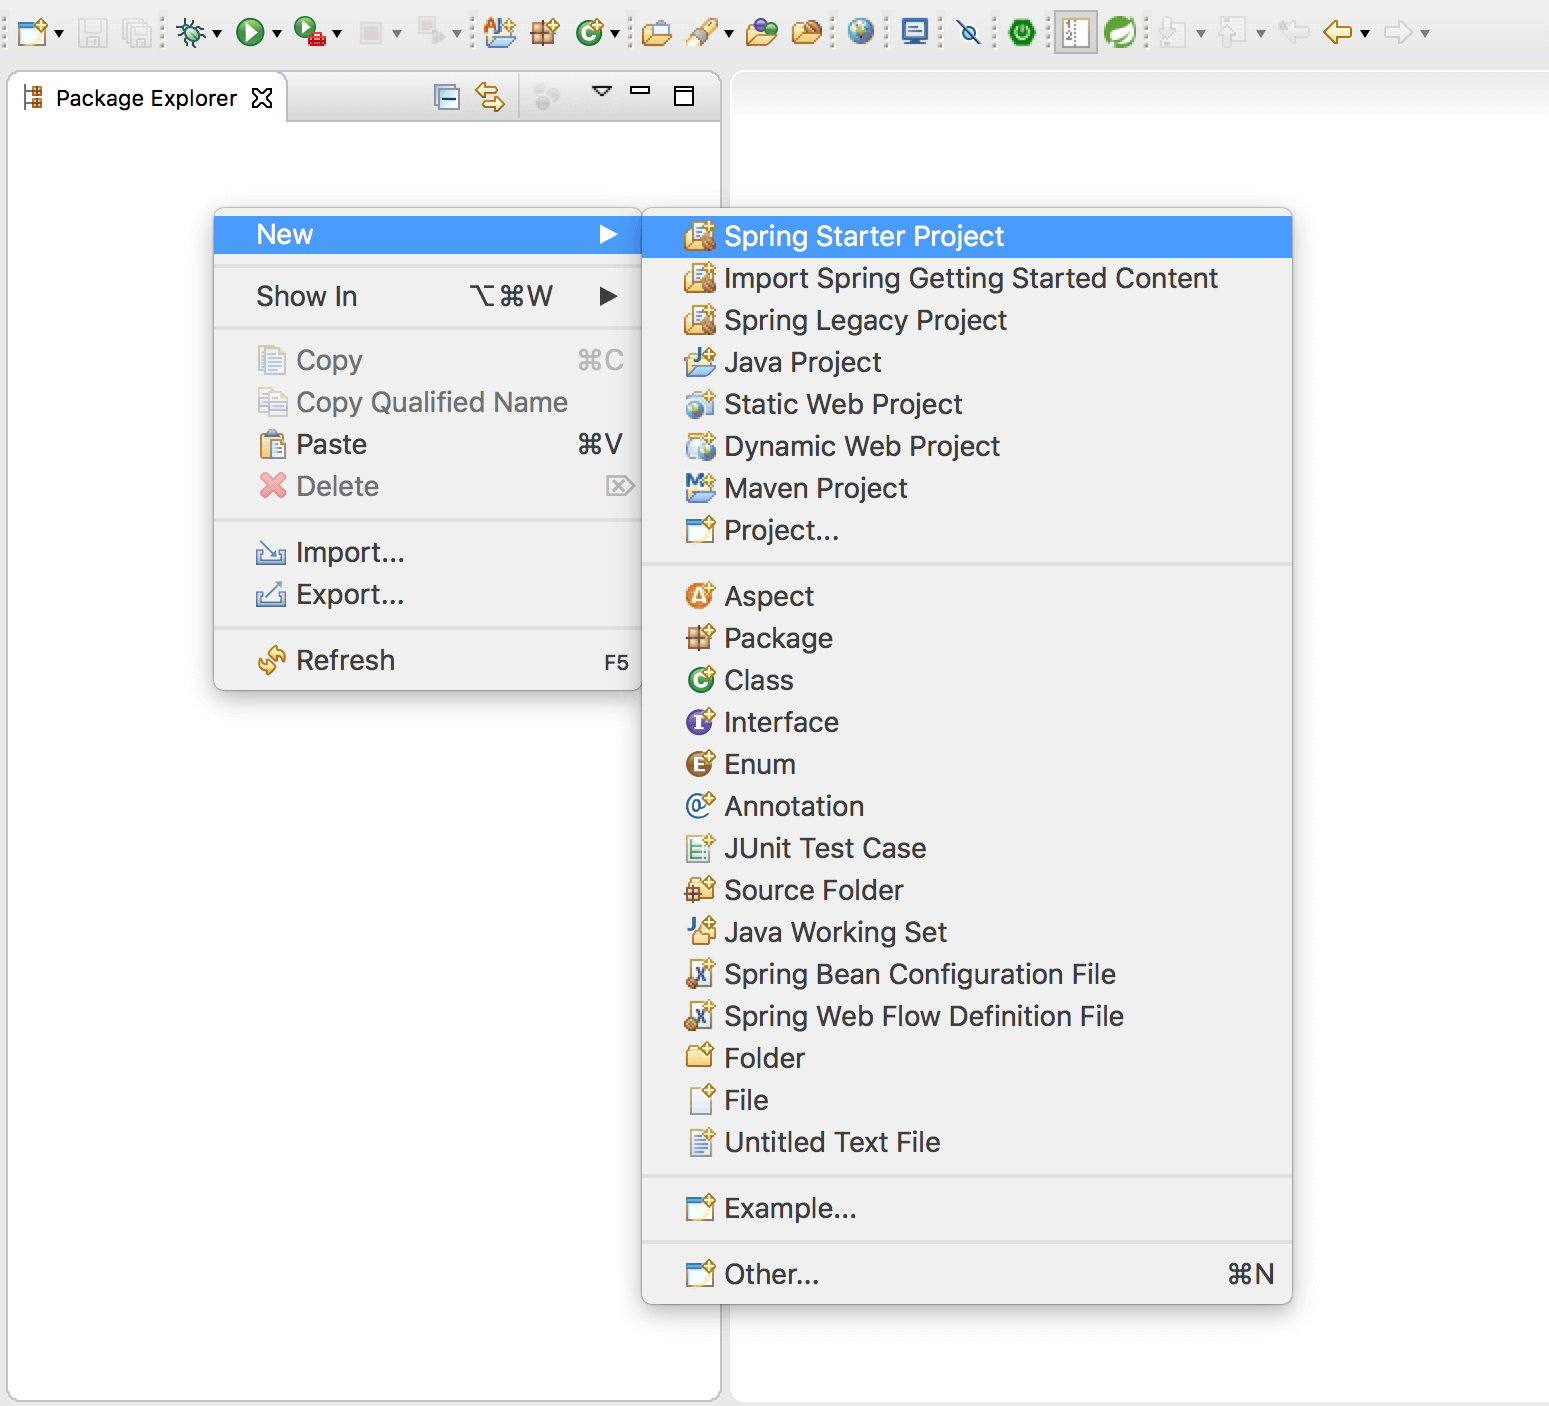Open the Back history dropdown arrow

click(x=1365, y=34)
